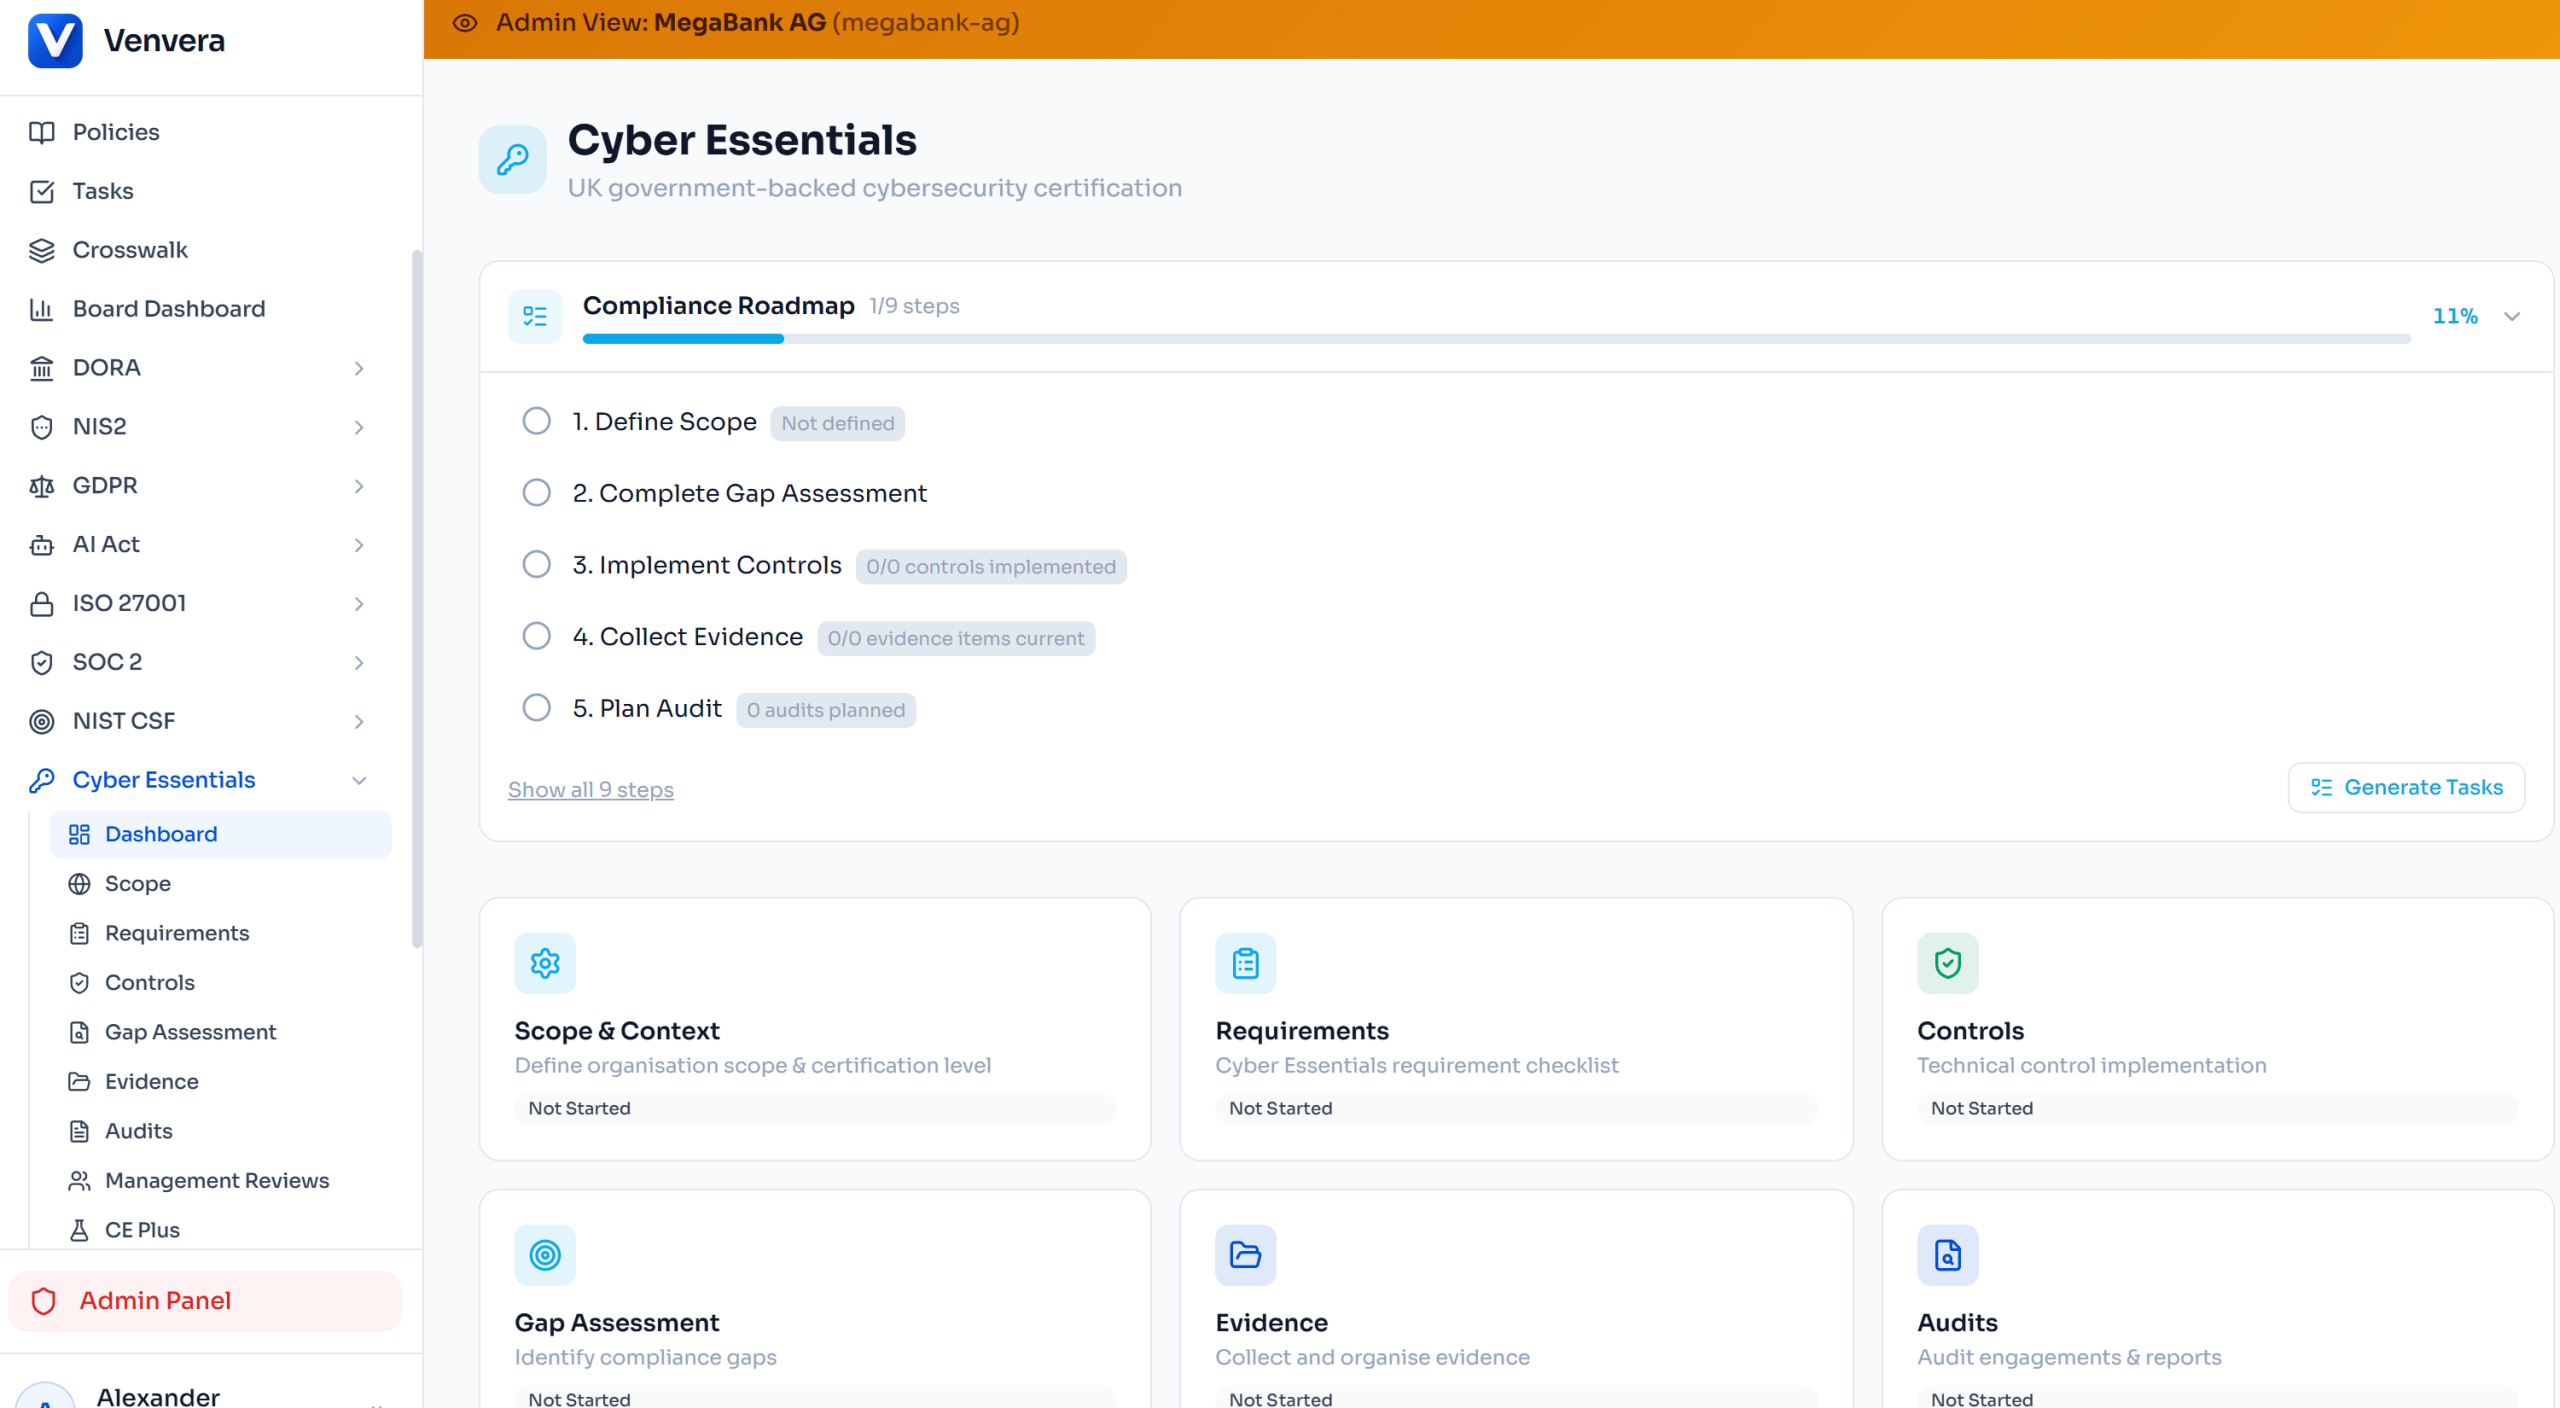
Task: Toggle the Plan Audit step circle
Action: pos(537,708)
